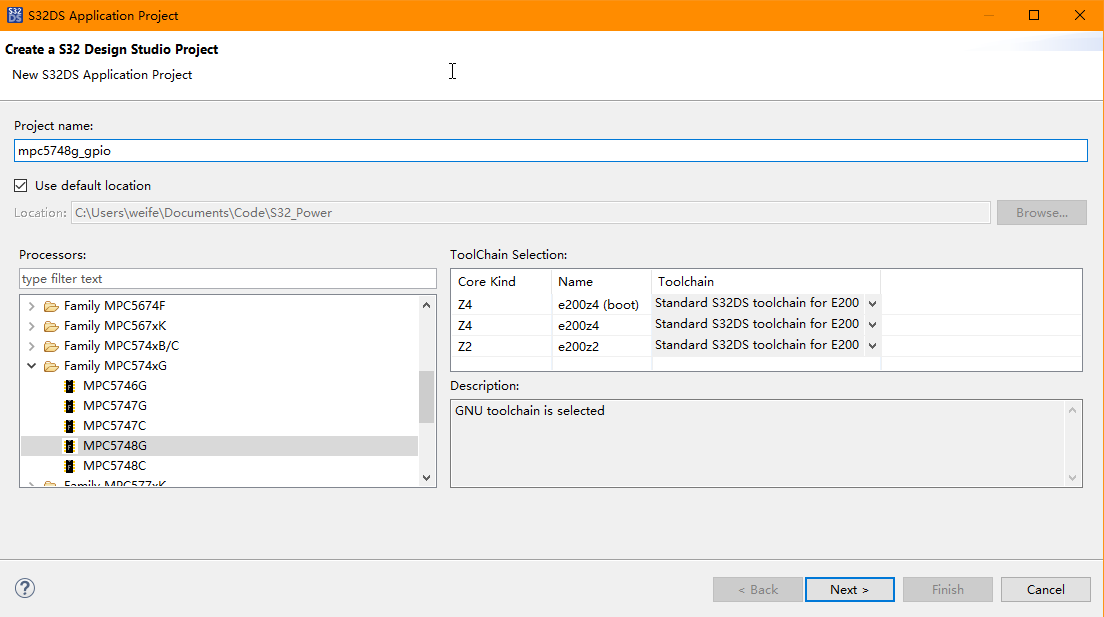
Task: Click the folder icon for Family MPC574xG
Action: 52,365
